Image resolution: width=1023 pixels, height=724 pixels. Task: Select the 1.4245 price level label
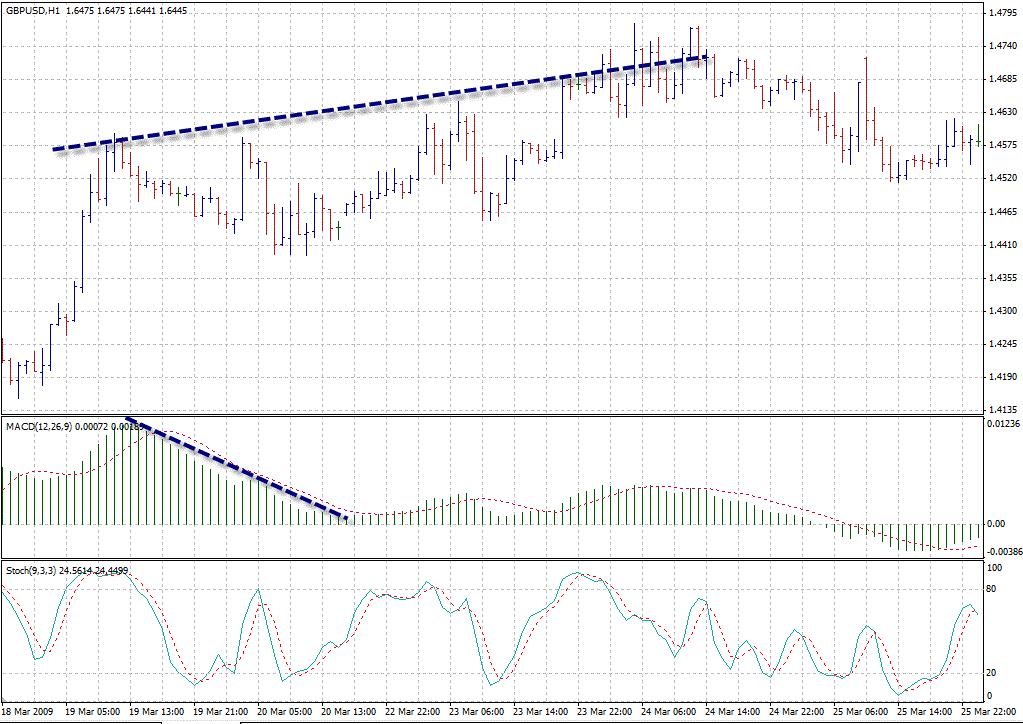coord(1003,344)
